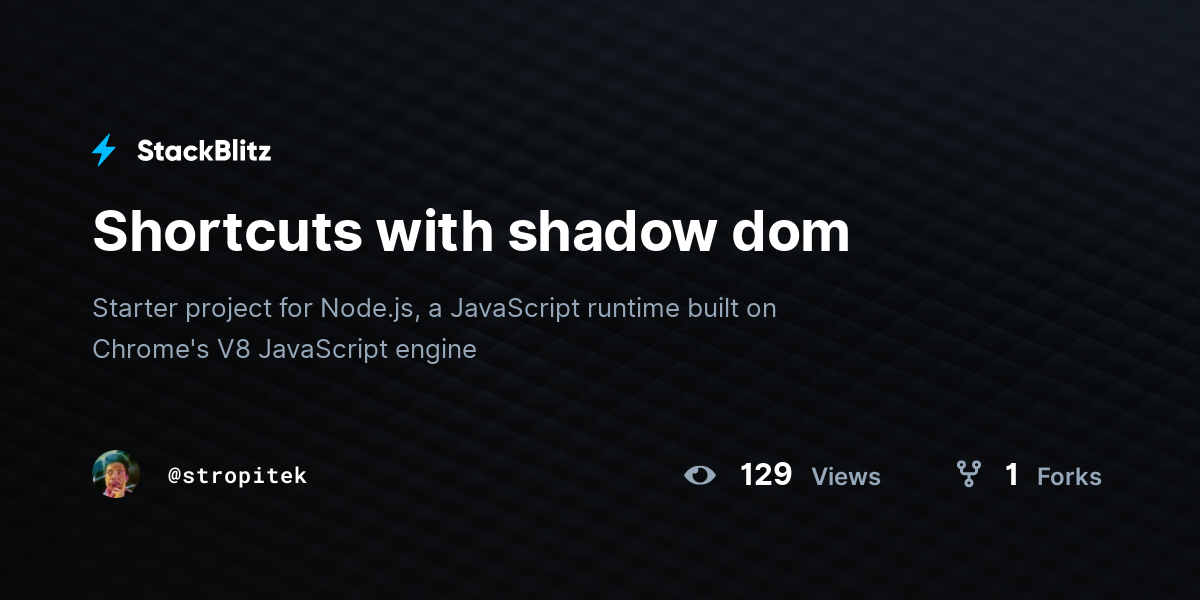The width and height of the screenshot is (1200, 600).
Task: Click the StackBlitz brand name text
Action: [x=204, y=151]
